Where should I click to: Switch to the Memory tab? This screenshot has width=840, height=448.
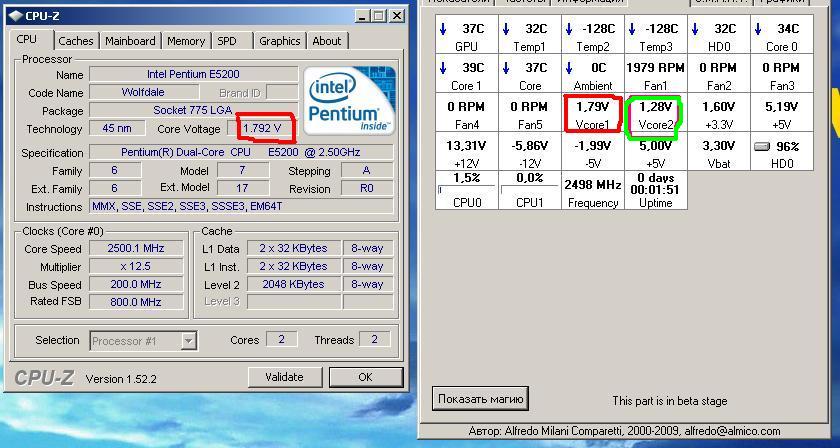coord(186,41)
